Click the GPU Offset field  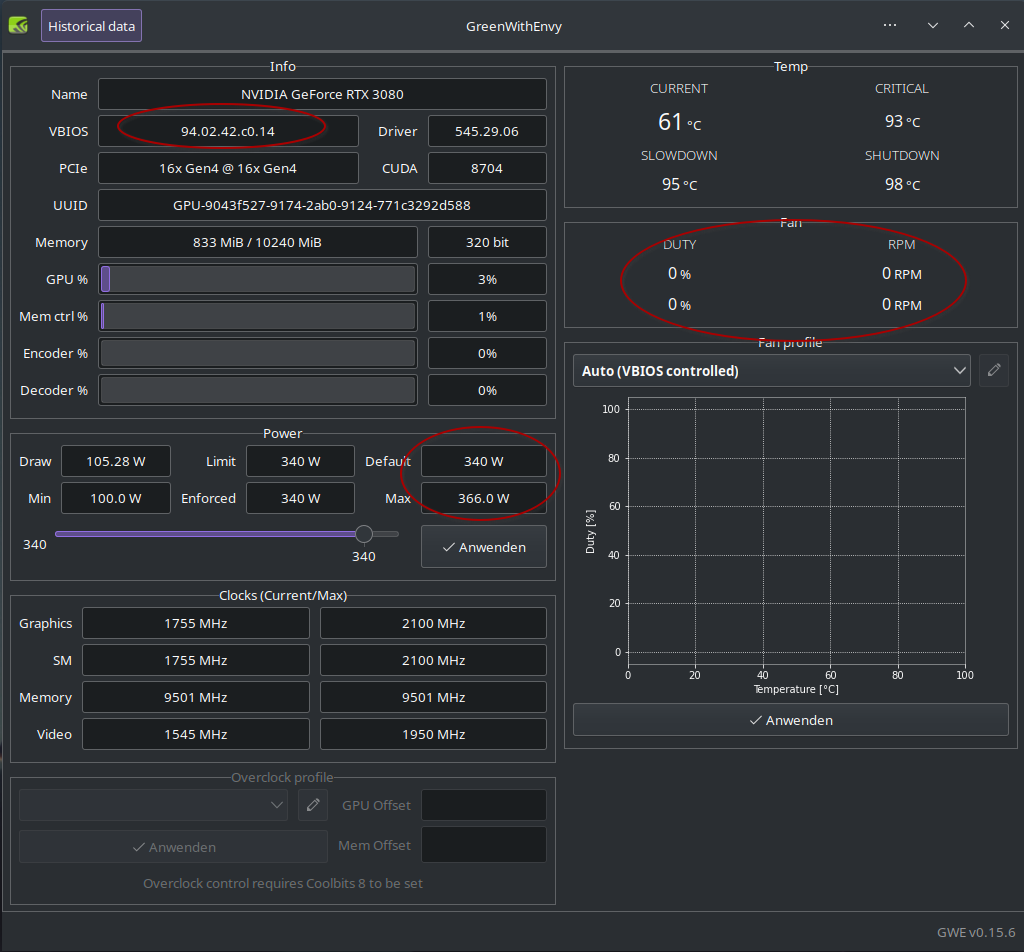coord(484,804)
